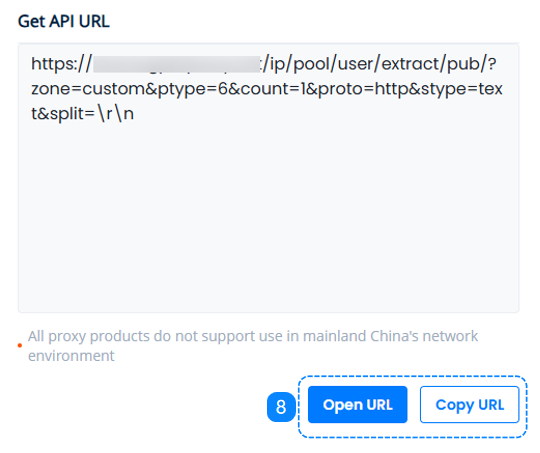Click the blurred domain in the URL
The image size is (540, 453).
click(x=176, y=64)
